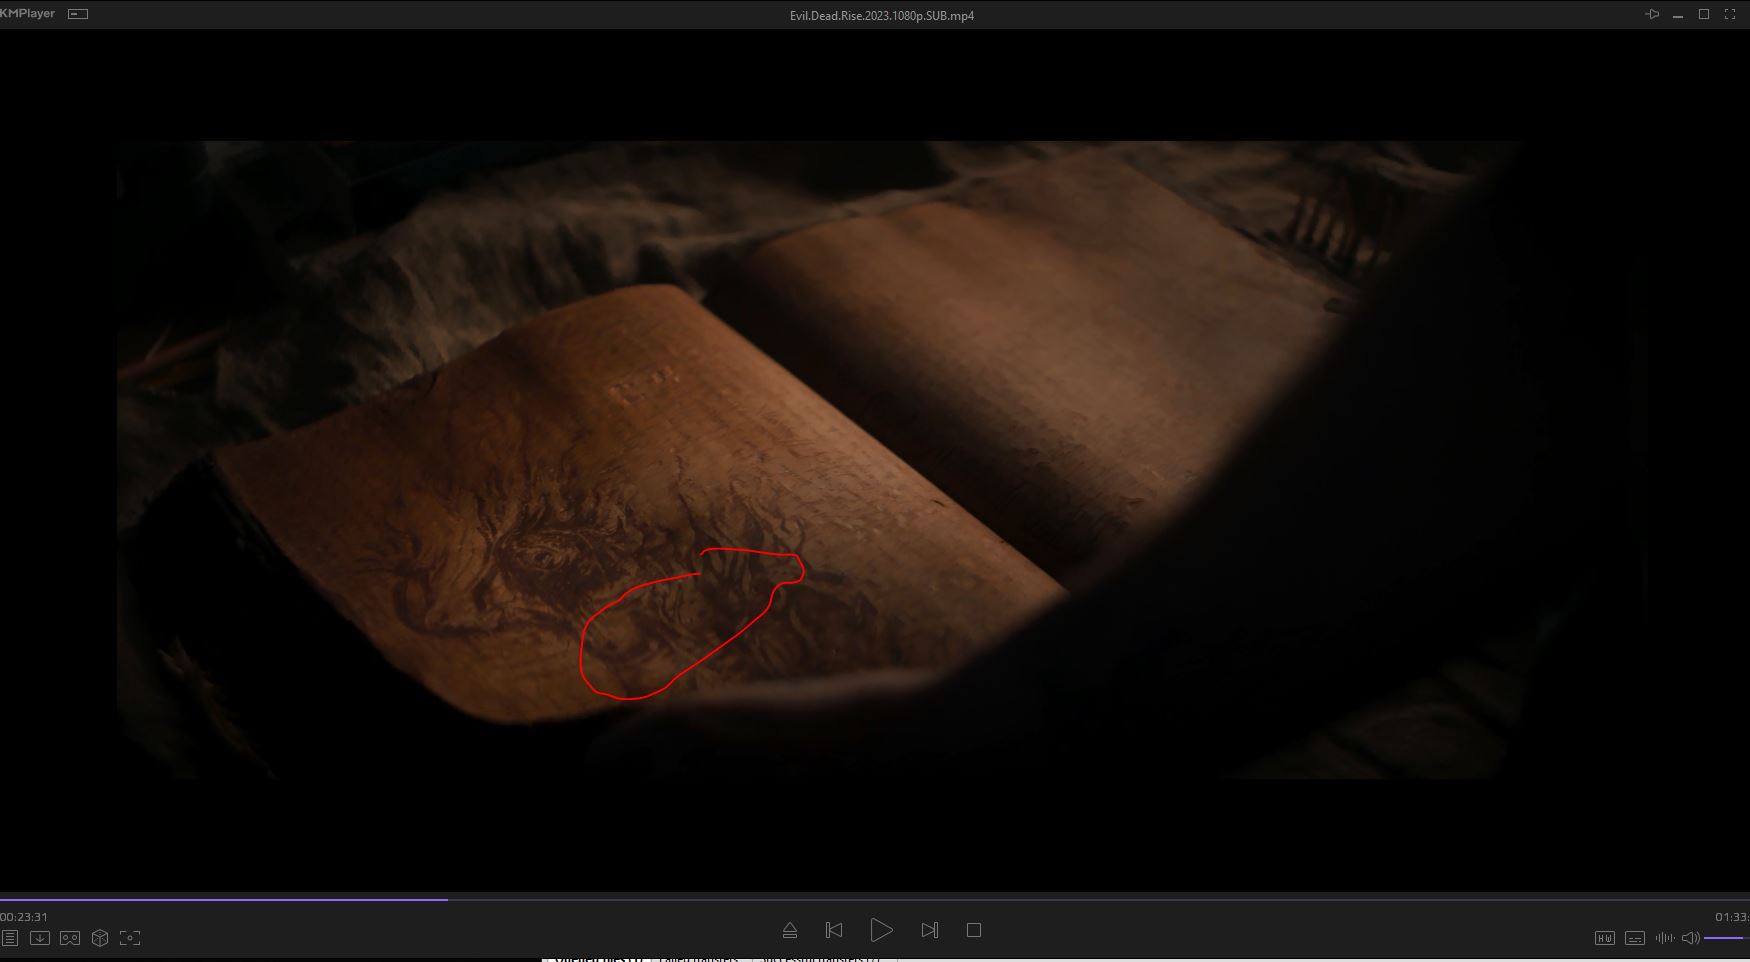Open the playlist panel icon
Viewport: 1750px width, 962px height.
(9, 938)
